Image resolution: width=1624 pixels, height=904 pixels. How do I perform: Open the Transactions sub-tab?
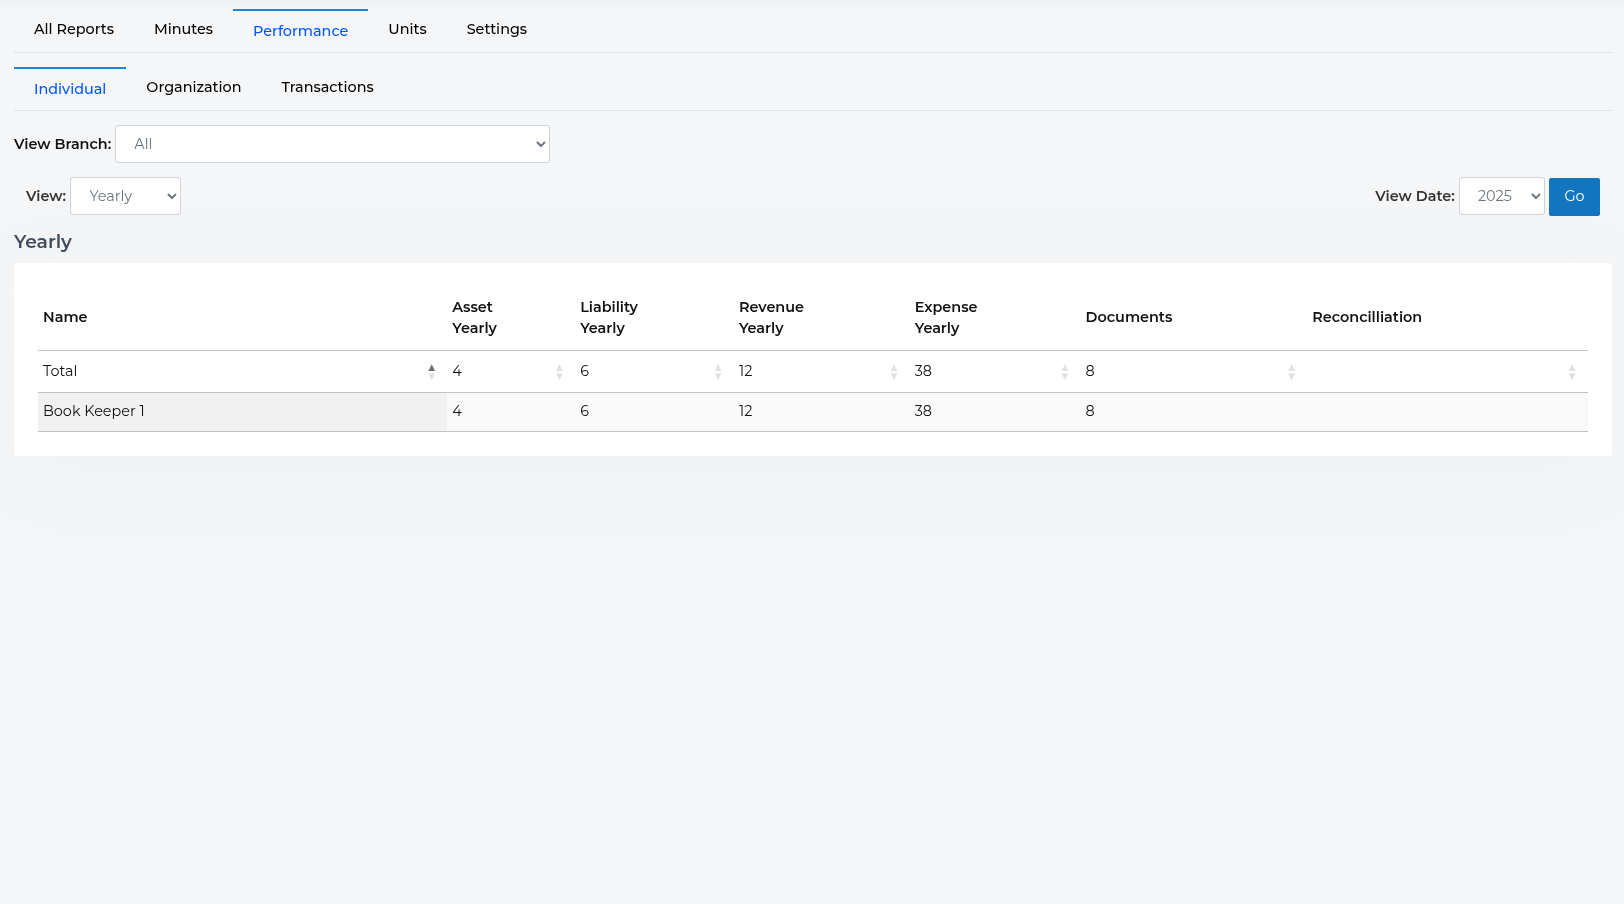click(327, 87)
